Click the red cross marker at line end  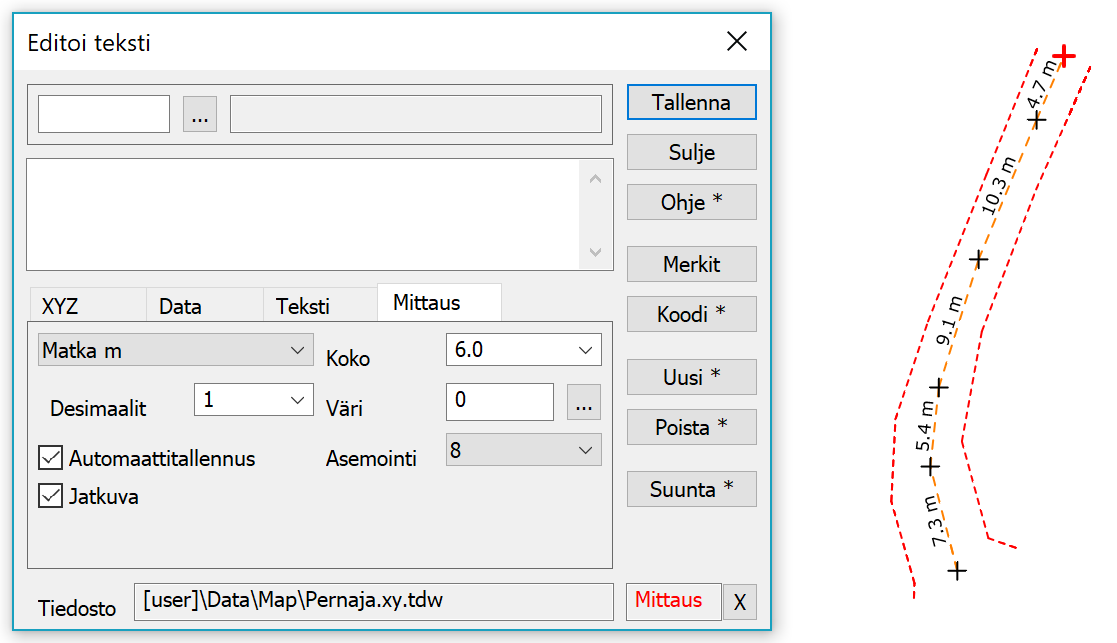(1064, 56)
